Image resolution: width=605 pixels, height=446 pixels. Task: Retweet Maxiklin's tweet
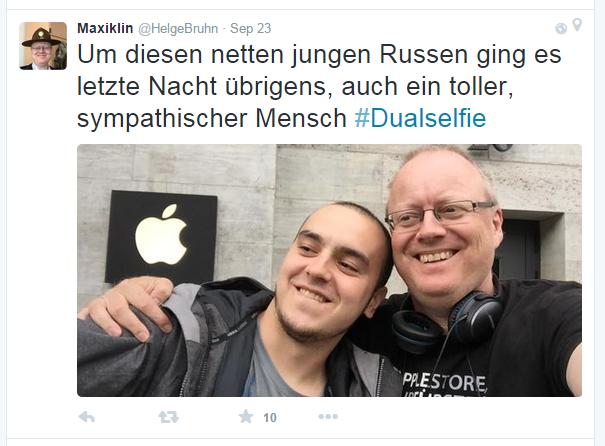coord(169,417)
